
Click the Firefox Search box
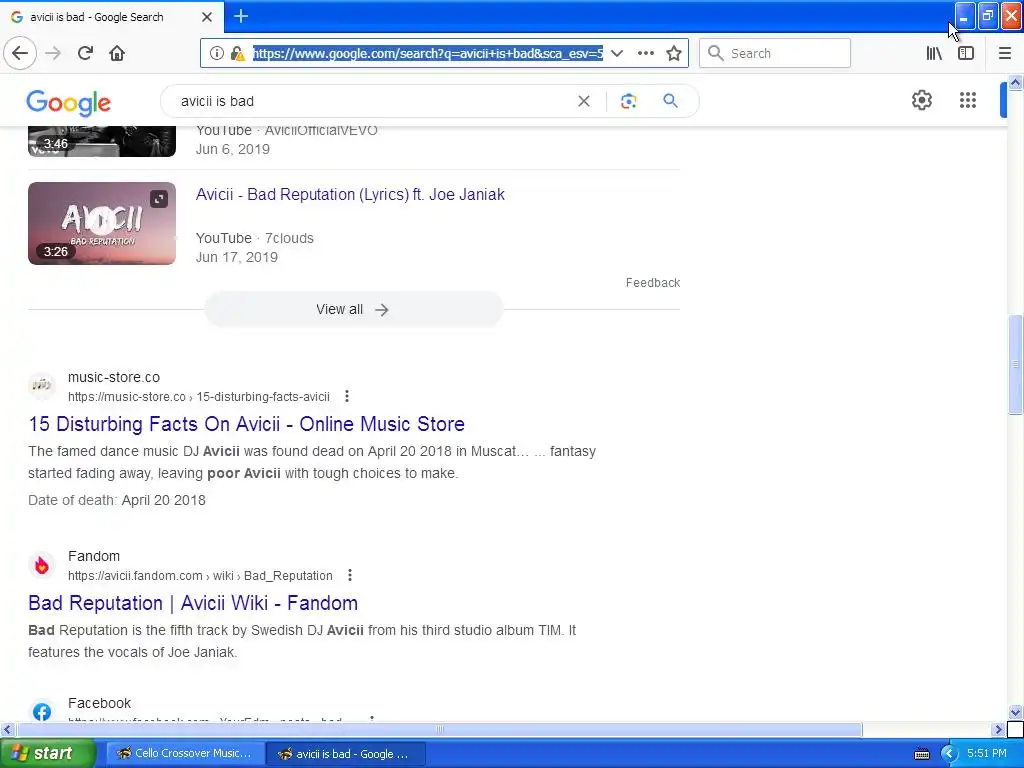[x=775, y=53]
